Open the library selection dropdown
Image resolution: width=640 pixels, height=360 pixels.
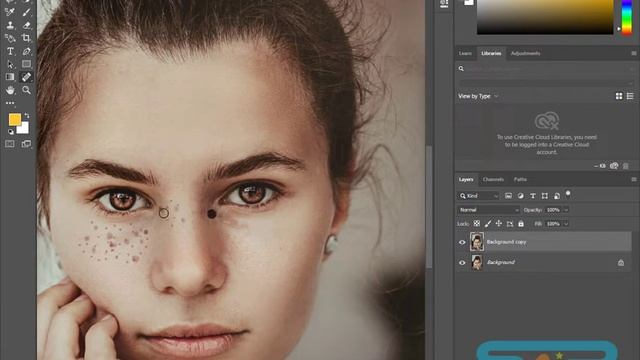547,83
